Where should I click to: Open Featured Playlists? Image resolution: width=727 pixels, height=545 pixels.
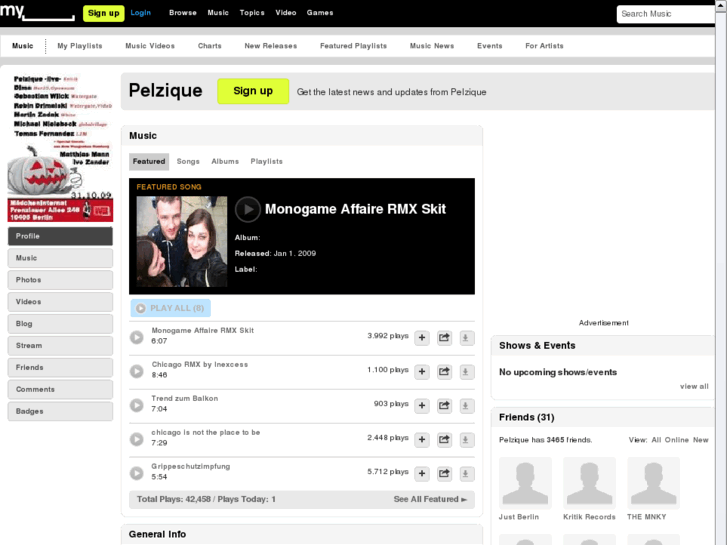(353, 46)
